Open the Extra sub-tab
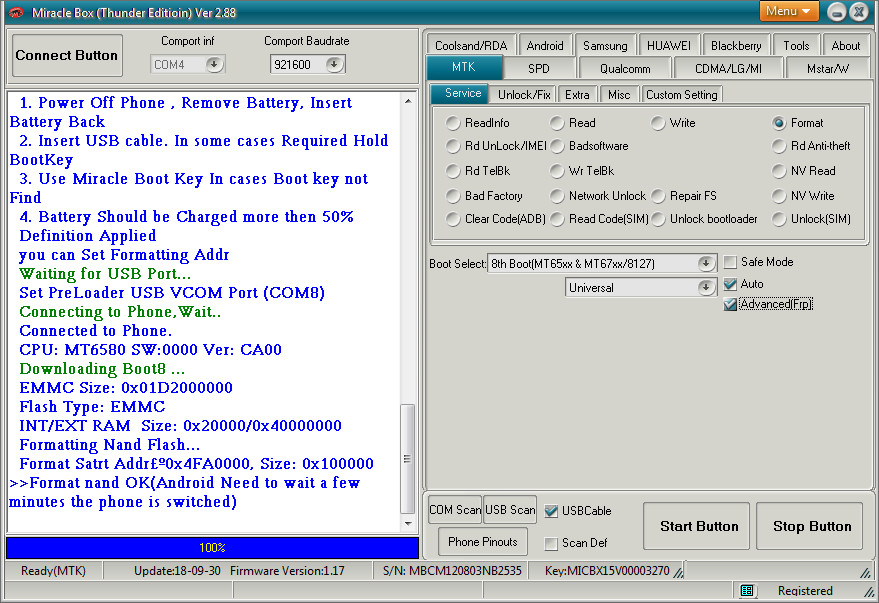Viewport: 879px width, 603px height. [x=577, y=95]
